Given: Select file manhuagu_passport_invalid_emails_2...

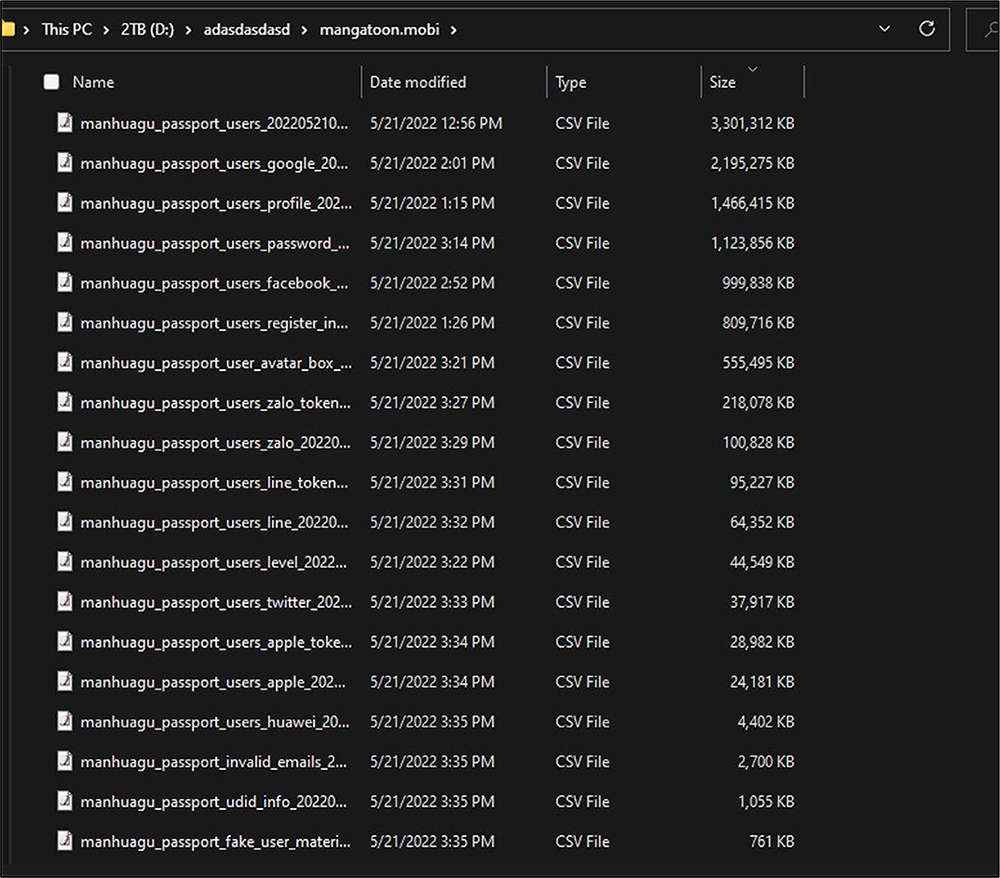Looking at the screenshot, I should 214,762.
